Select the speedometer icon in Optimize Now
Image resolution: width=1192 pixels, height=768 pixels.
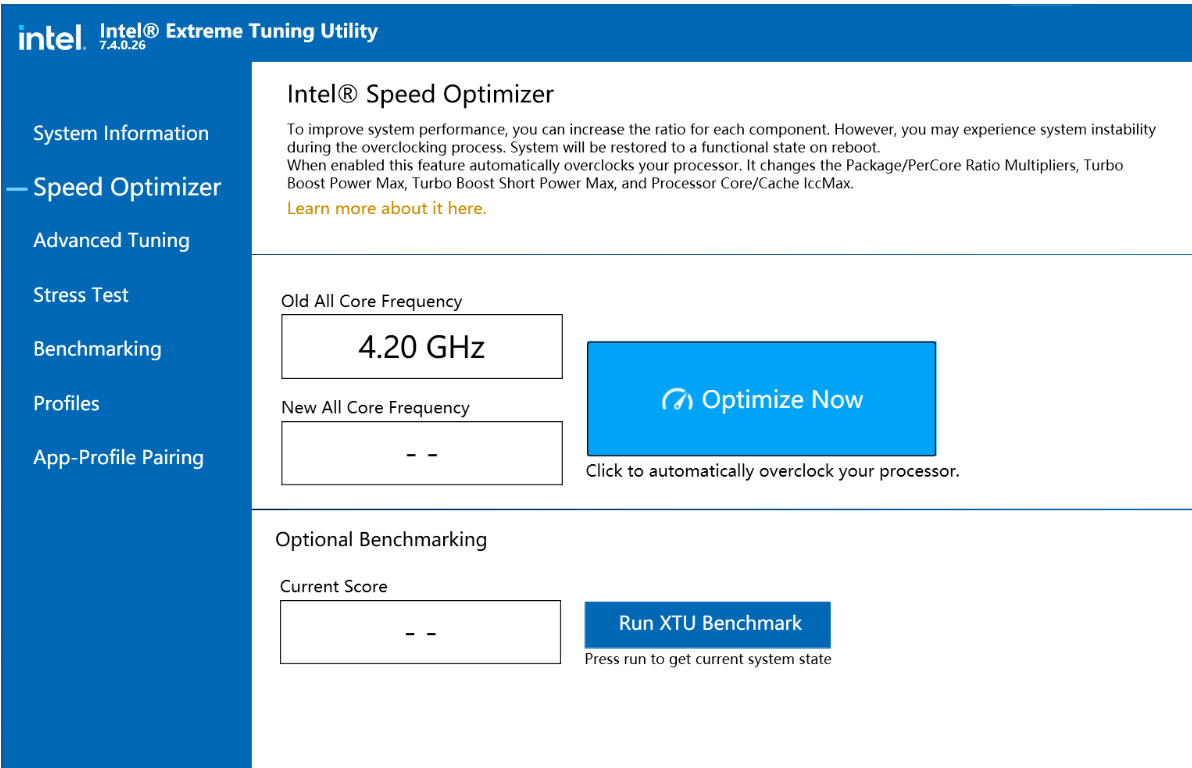(676, 398)
